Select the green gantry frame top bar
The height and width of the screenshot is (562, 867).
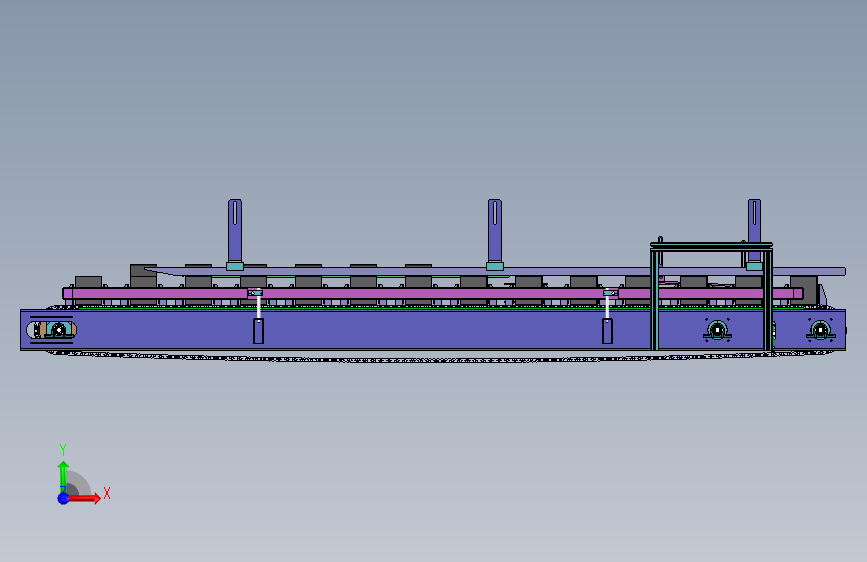711,246
